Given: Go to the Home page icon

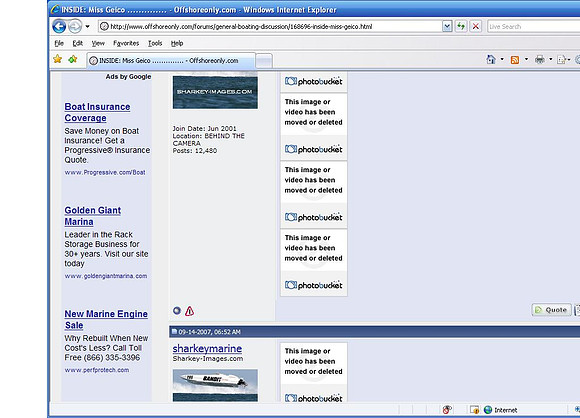Looking at the screenshot, I should (x=491, y=60).
